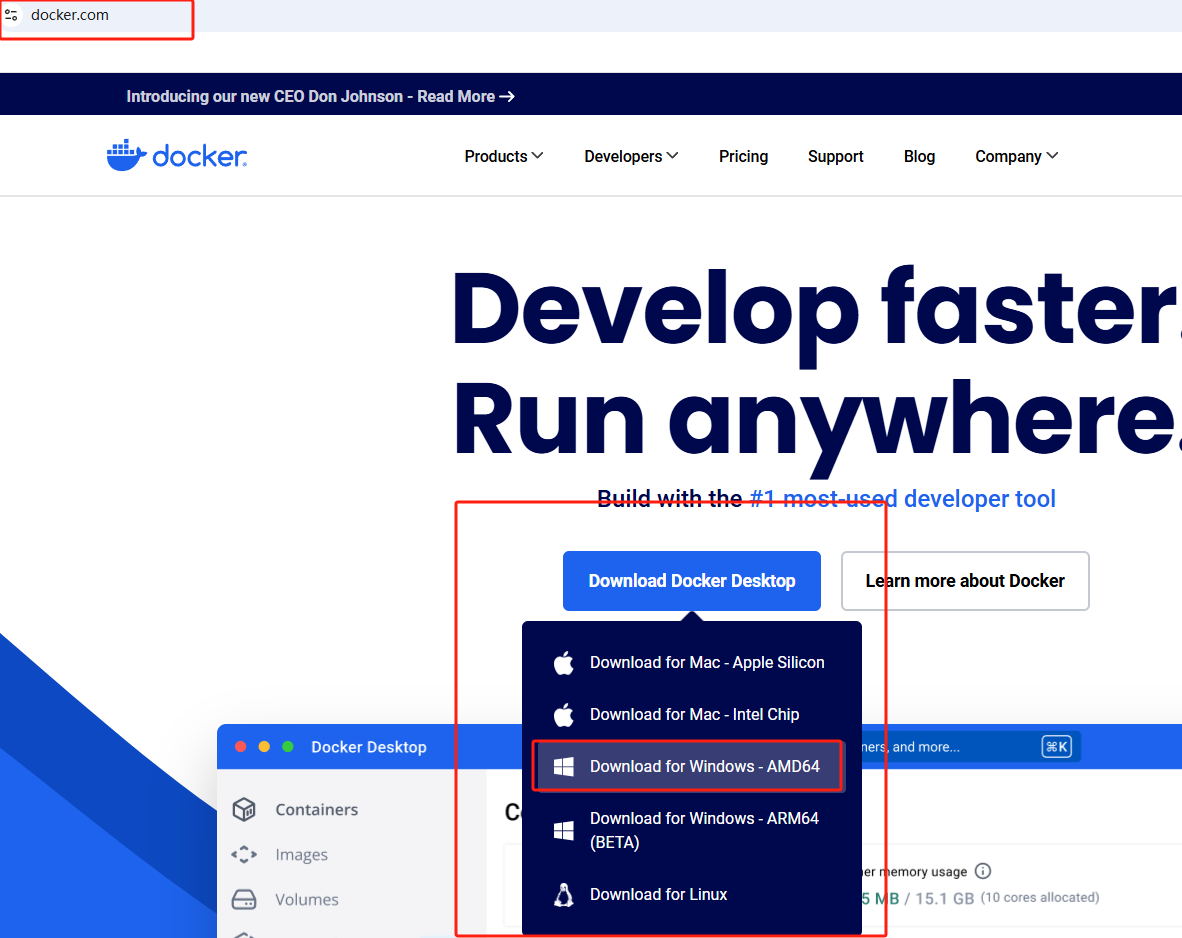Click Learn more about Docker button
Viewport: 1182px width, 938px height.
(x=965, y=581)
